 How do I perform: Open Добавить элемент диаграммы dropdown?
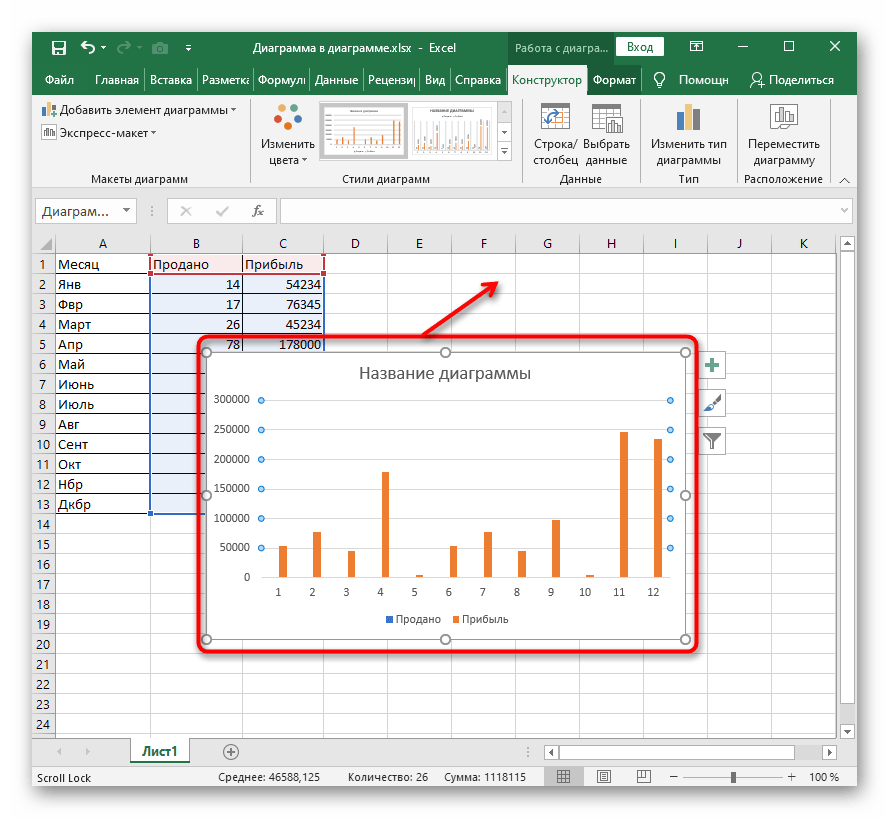click(x=139, y=110)
